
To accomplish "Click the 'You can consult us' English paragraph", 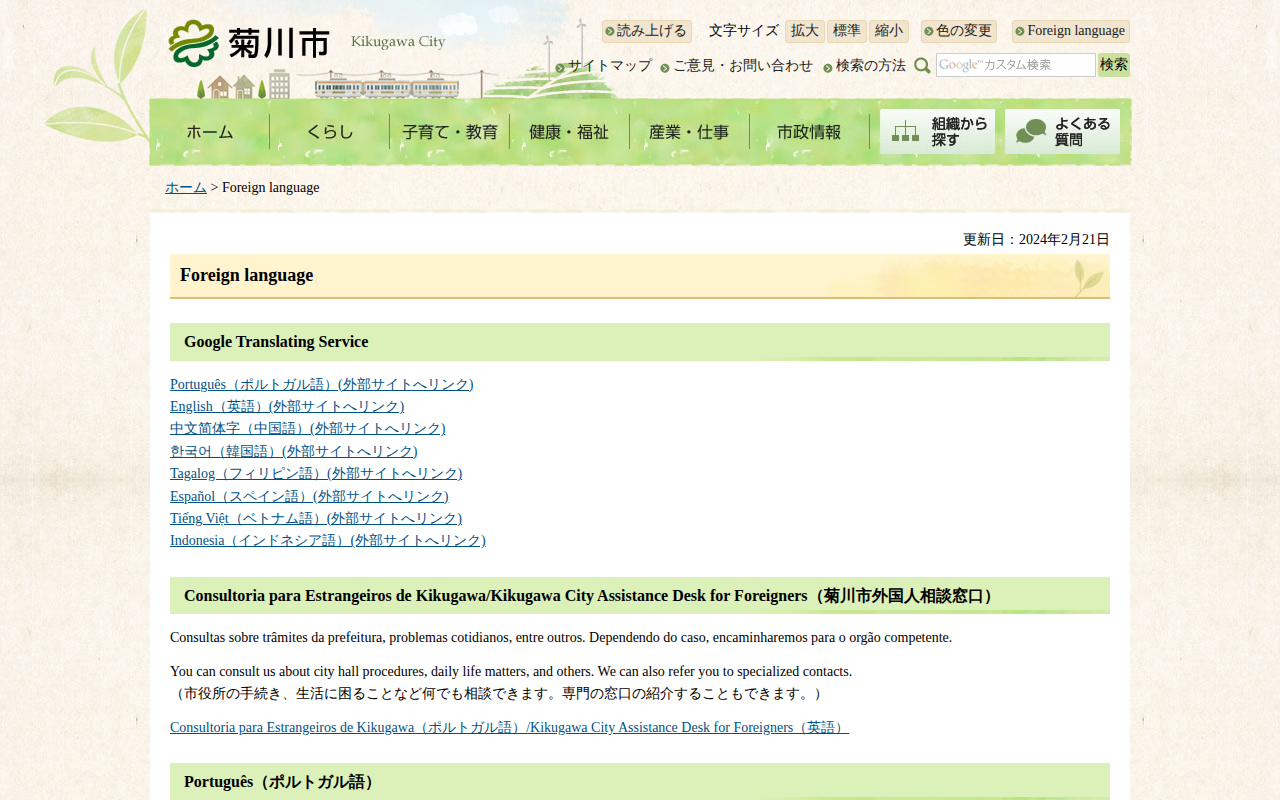I will pos(511,672).
